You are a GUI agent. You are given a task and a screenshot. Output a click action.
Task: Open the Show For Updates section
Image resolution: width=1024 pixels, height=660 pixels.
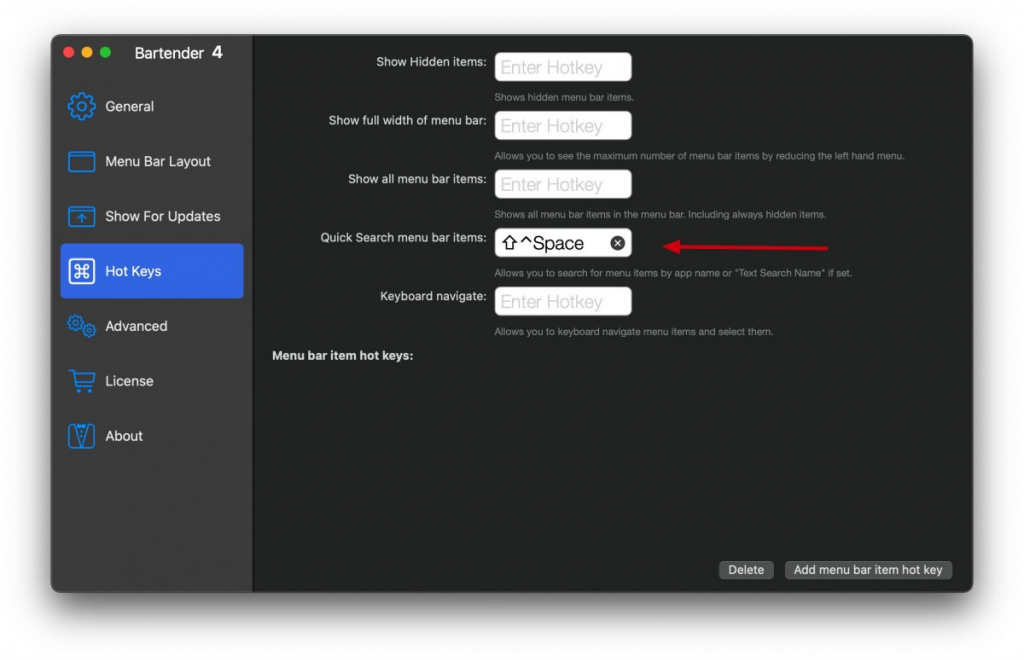(x=152, y=216)
